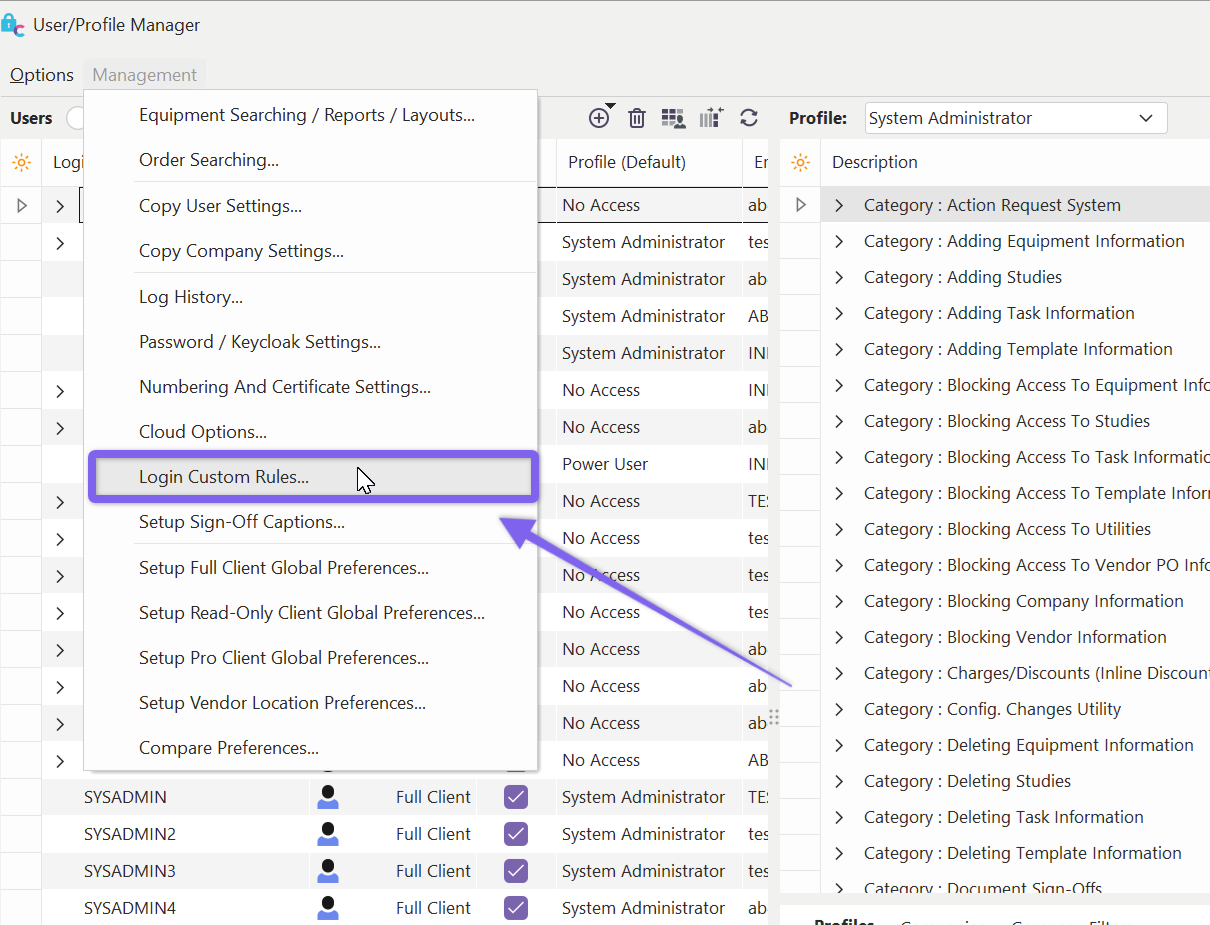Click the refresh arrows icon

coord(749,118)
